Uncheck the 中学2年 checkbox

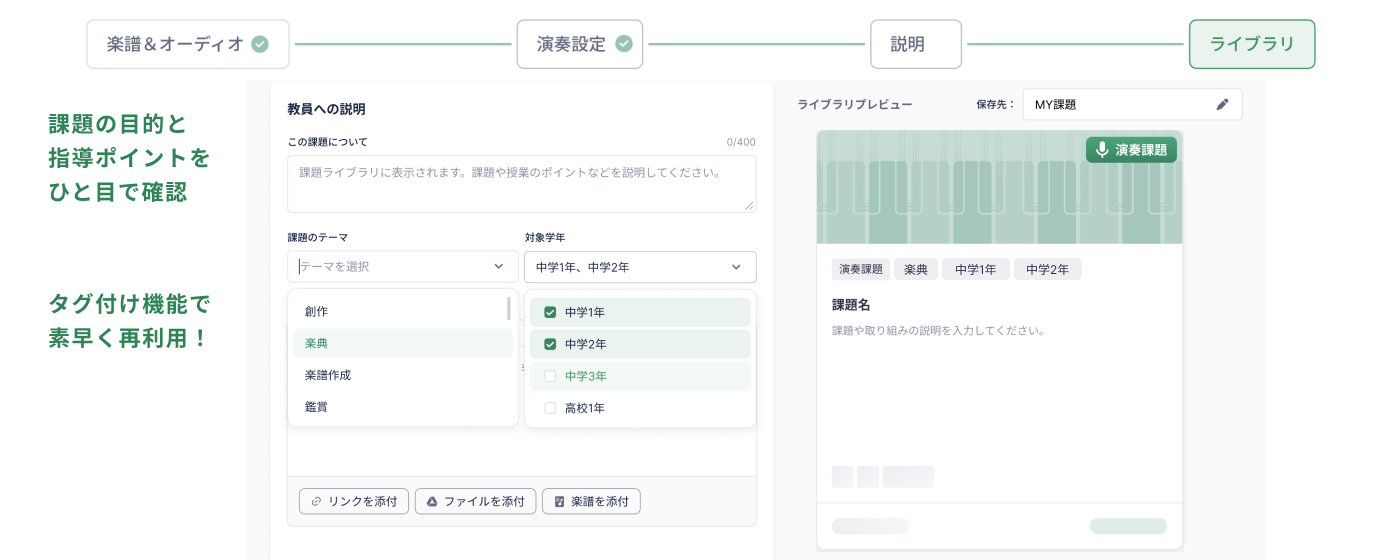click(550, 344)
